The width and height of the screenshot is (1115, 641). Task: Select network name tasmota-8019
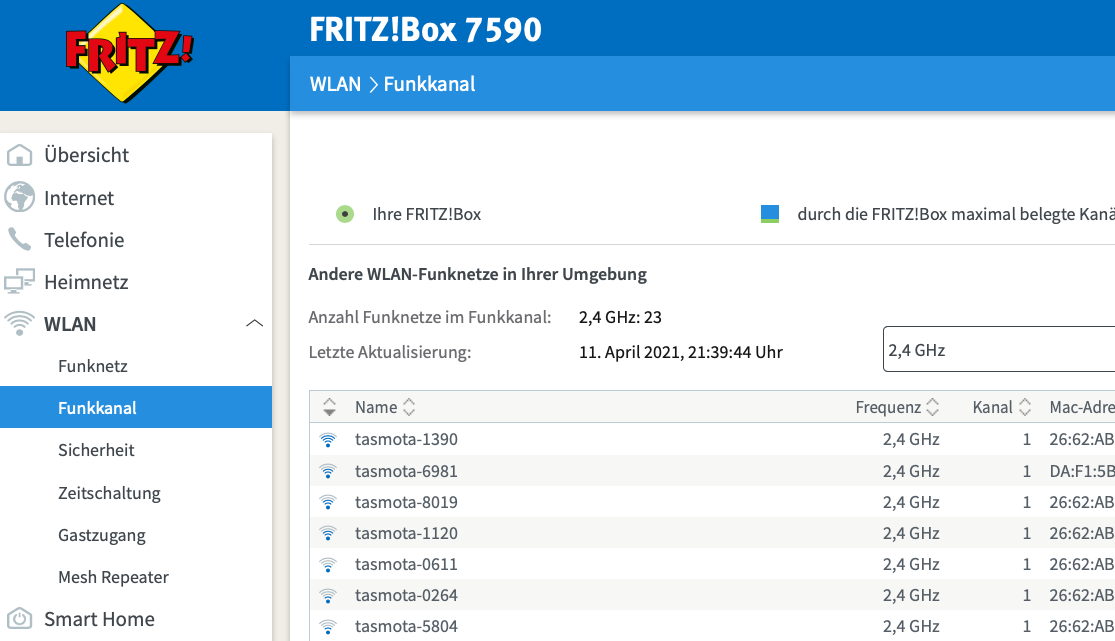click(x=406, y=502)
